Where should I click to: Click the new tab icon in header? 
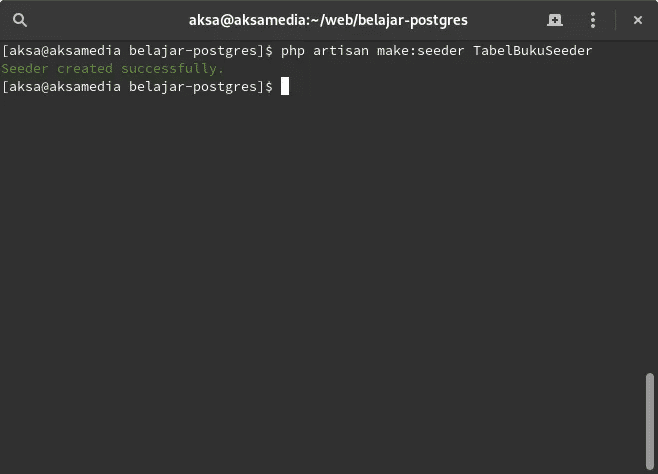555,20
